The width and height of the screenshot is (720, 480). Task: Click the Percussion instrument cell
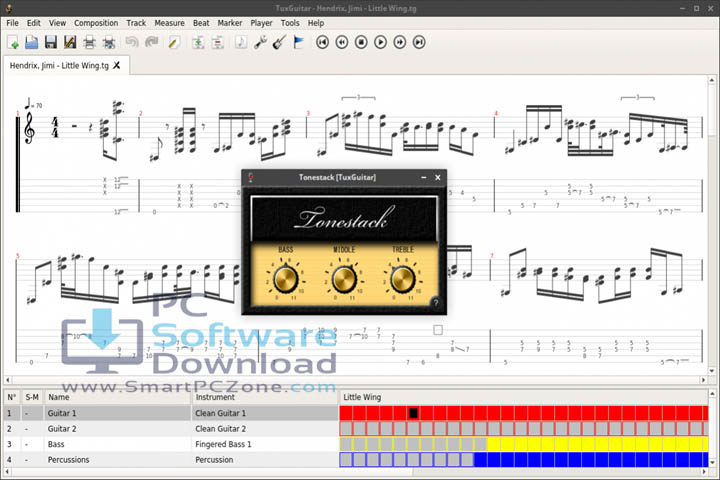pos(264,460)
